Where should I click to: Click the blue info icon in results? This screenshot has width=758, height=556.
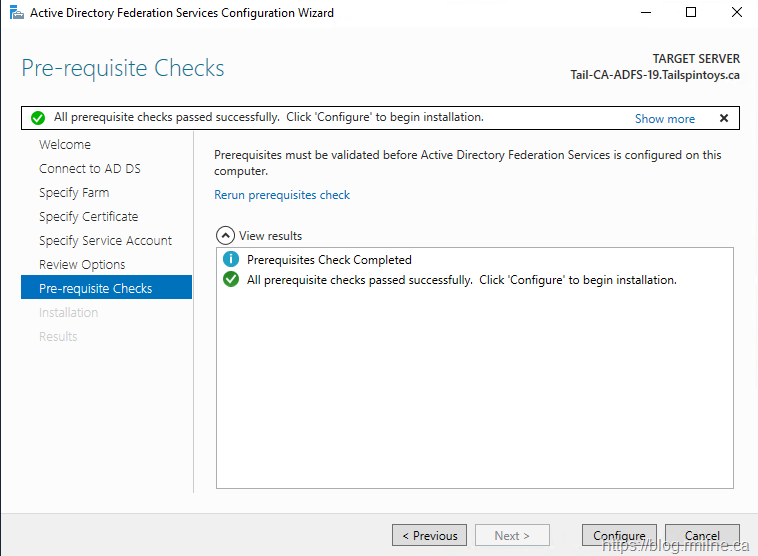(x=231, y=260)
